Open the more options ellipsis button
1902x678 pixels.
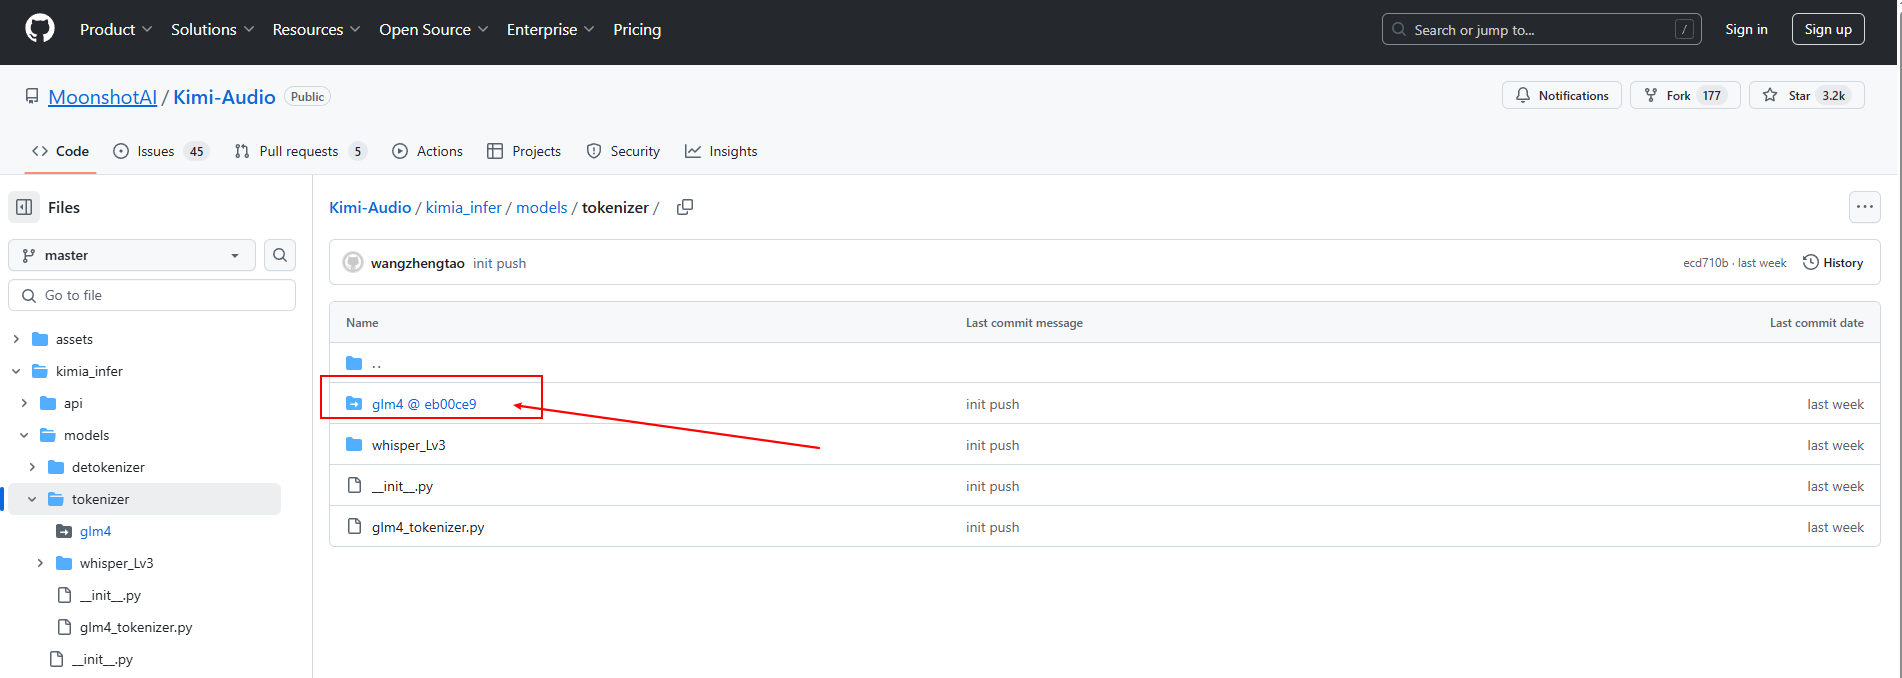[x=1865, y=207]
